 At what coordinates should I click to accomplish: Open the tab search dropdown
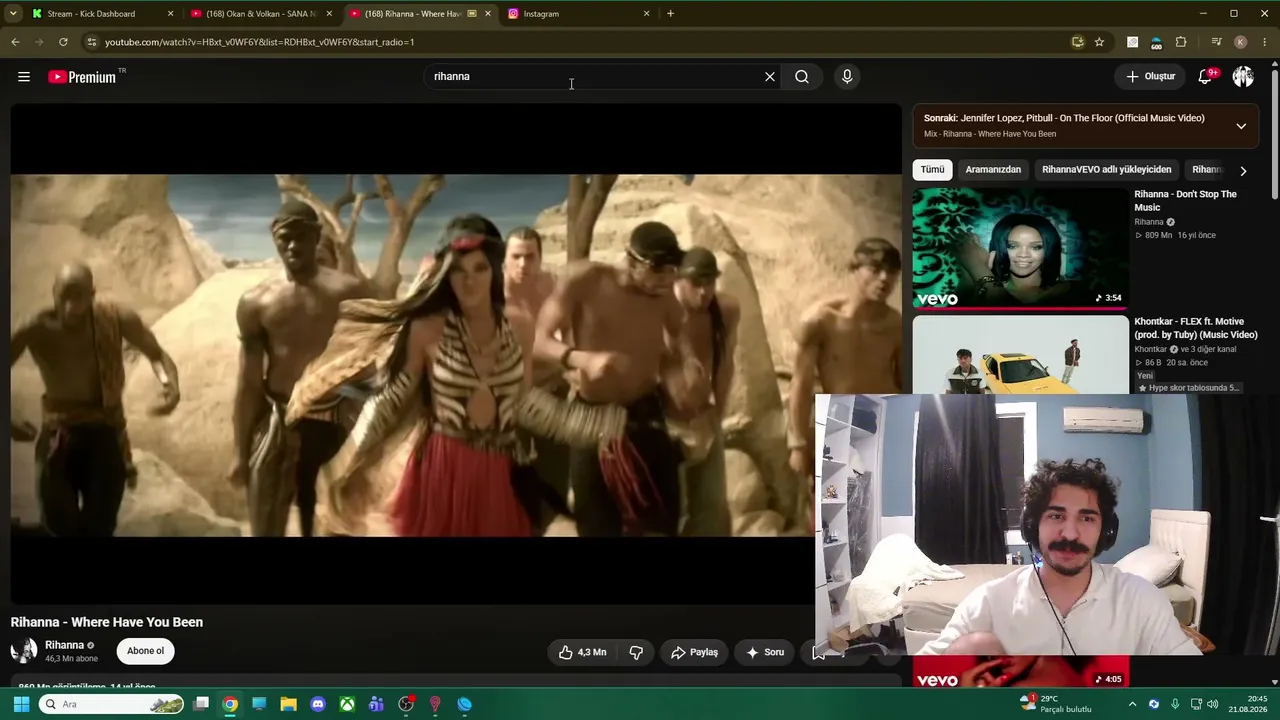13,14
